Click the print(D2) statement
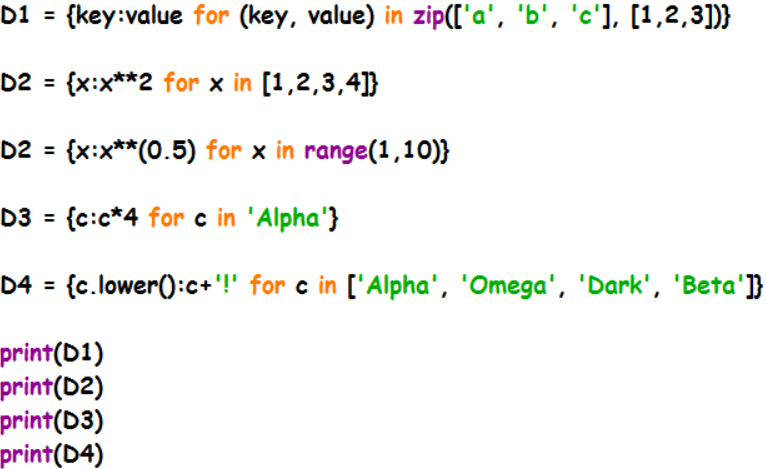Viewport: 766px width, 469px height. 51,387
